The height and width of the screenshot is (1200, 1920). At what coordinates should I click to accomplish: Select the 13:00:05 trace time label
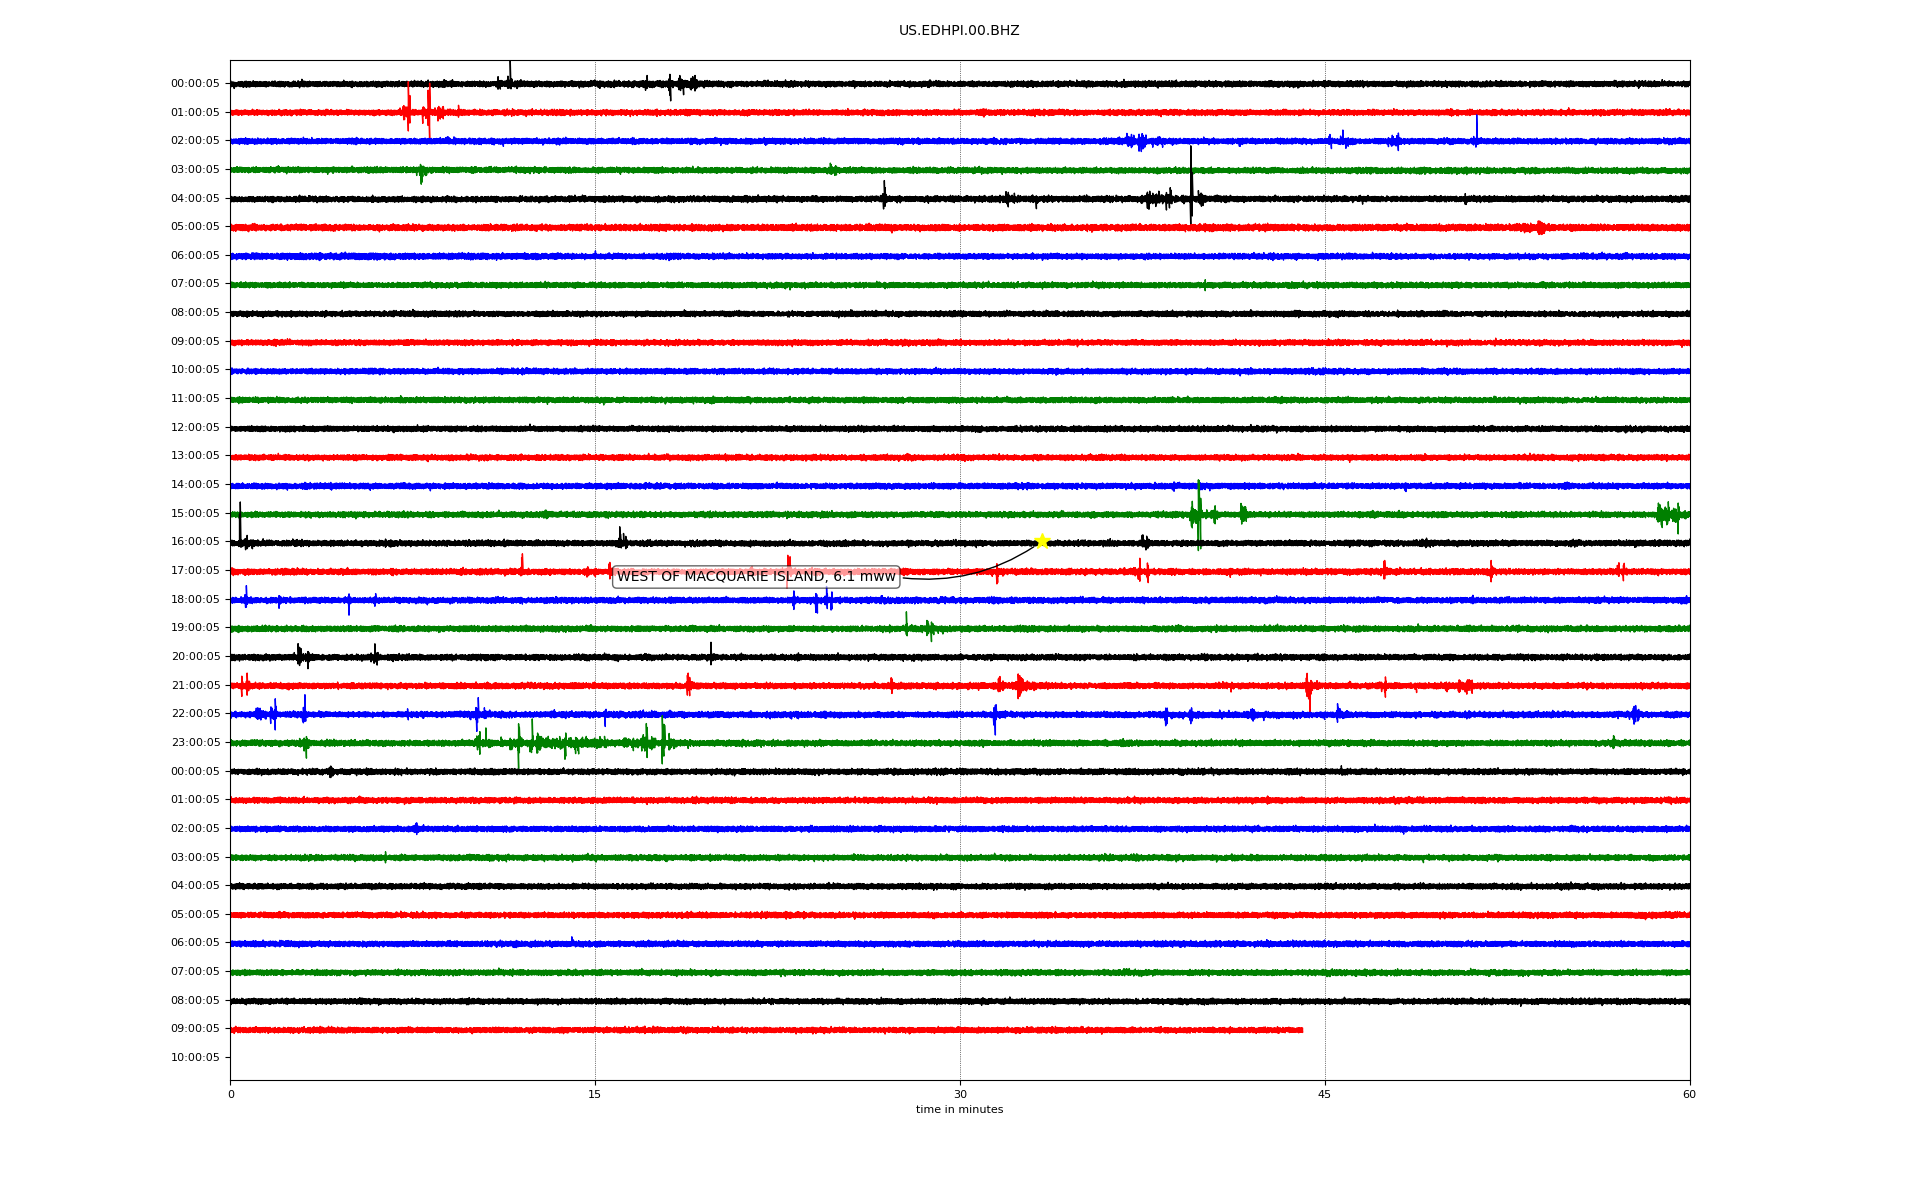click(x=195, y=456)
